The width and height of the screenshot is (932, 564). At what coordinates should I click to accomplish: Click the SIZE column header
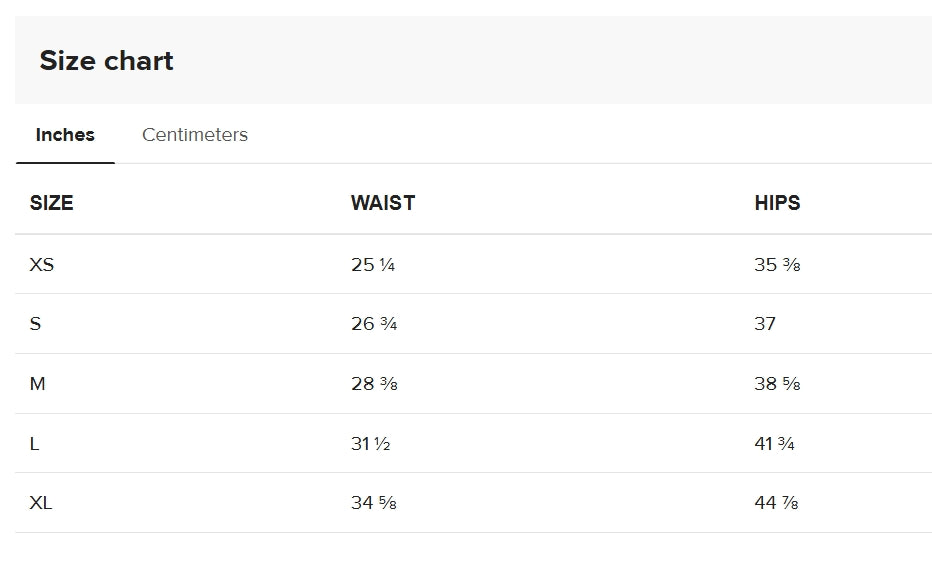point(52,203)
